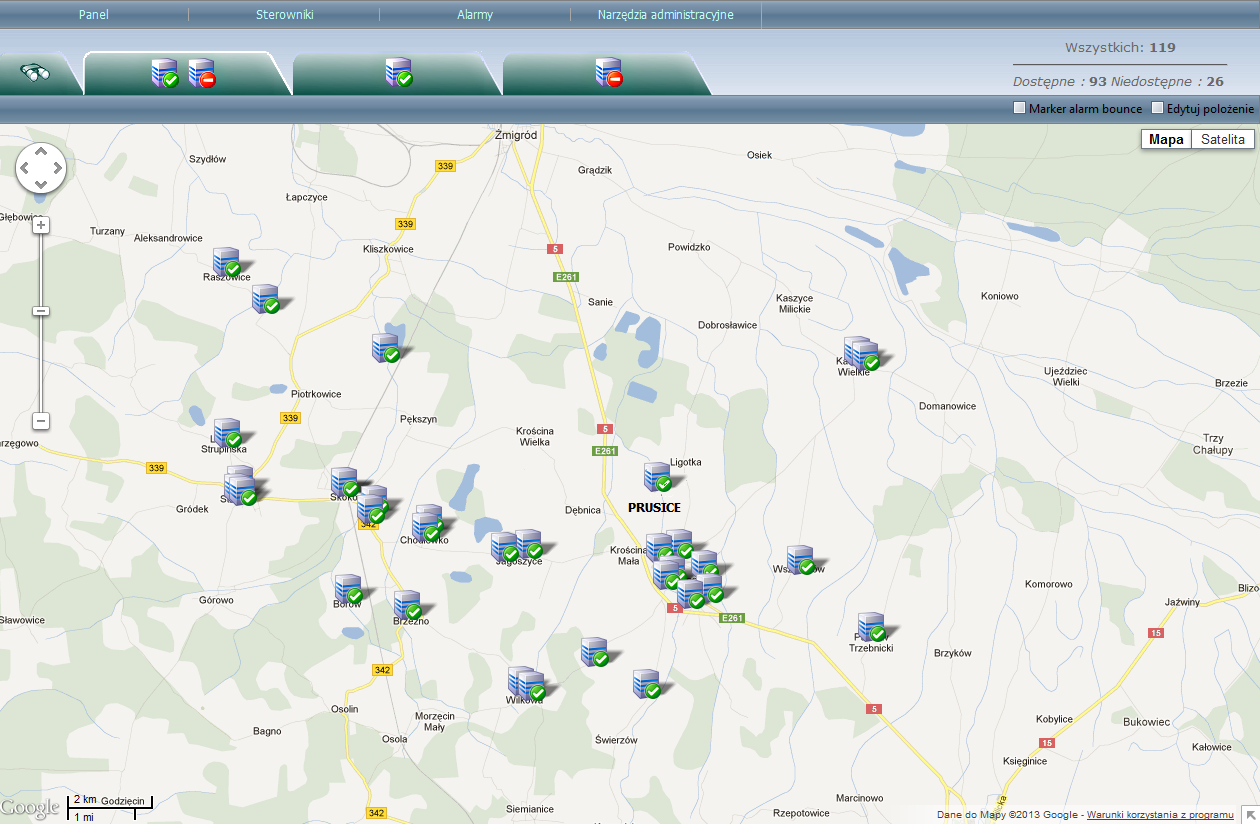Select controller marker north of Pększyn
1260x824 pixels.
click(387, 349)
